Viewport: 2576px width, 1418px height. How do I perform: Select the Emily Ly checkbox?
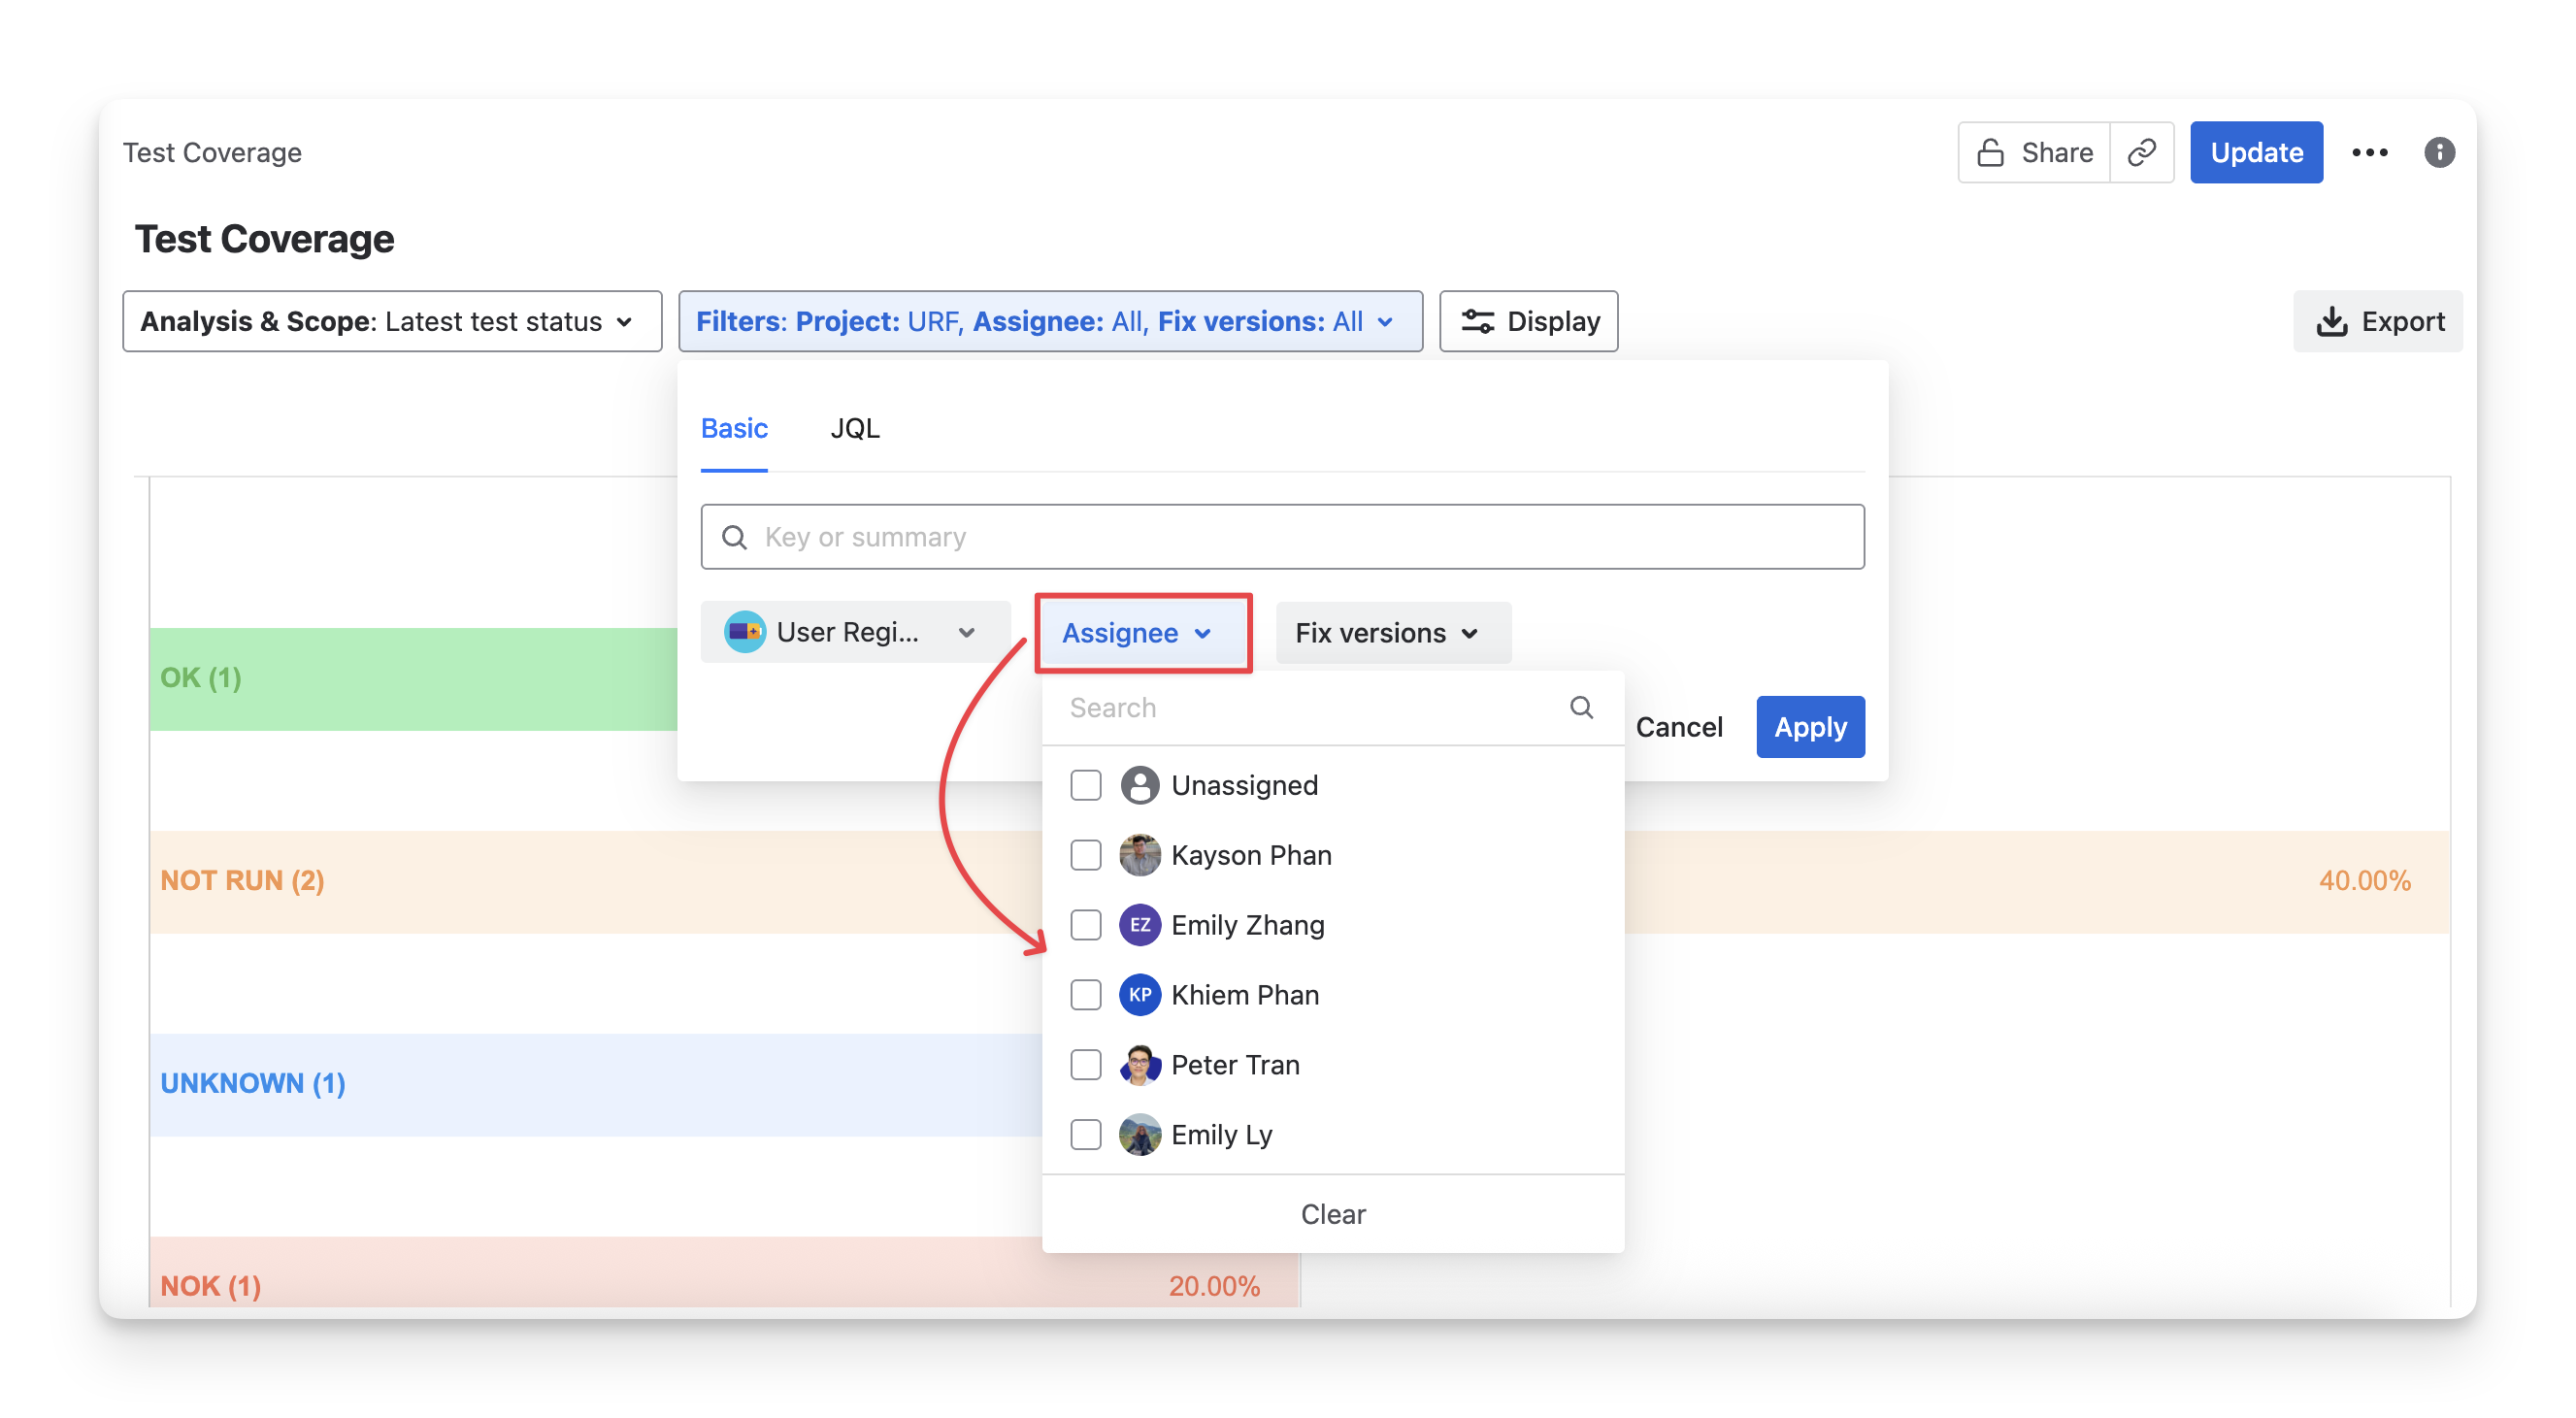tap(1086, 1135)
